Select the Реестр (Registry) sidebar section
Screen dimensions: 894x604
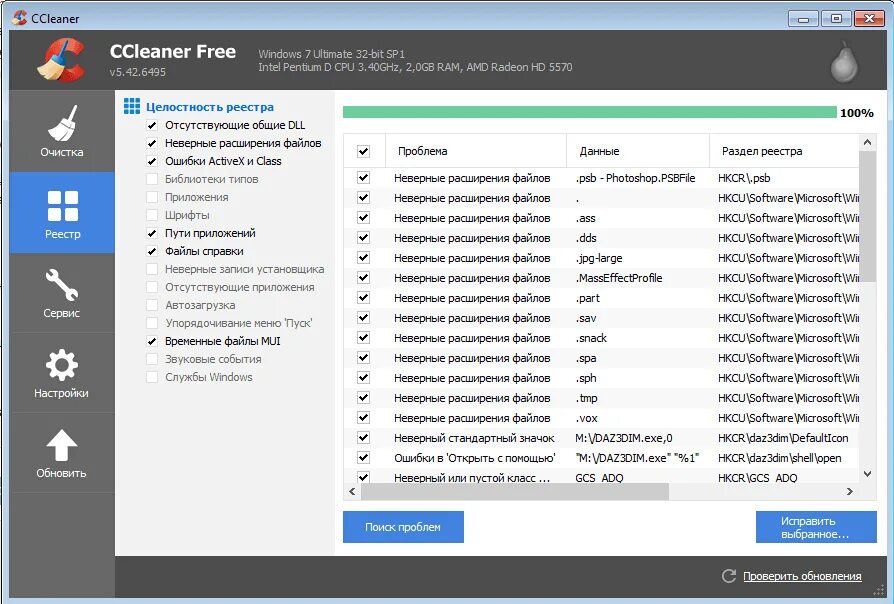click(62, 213)
